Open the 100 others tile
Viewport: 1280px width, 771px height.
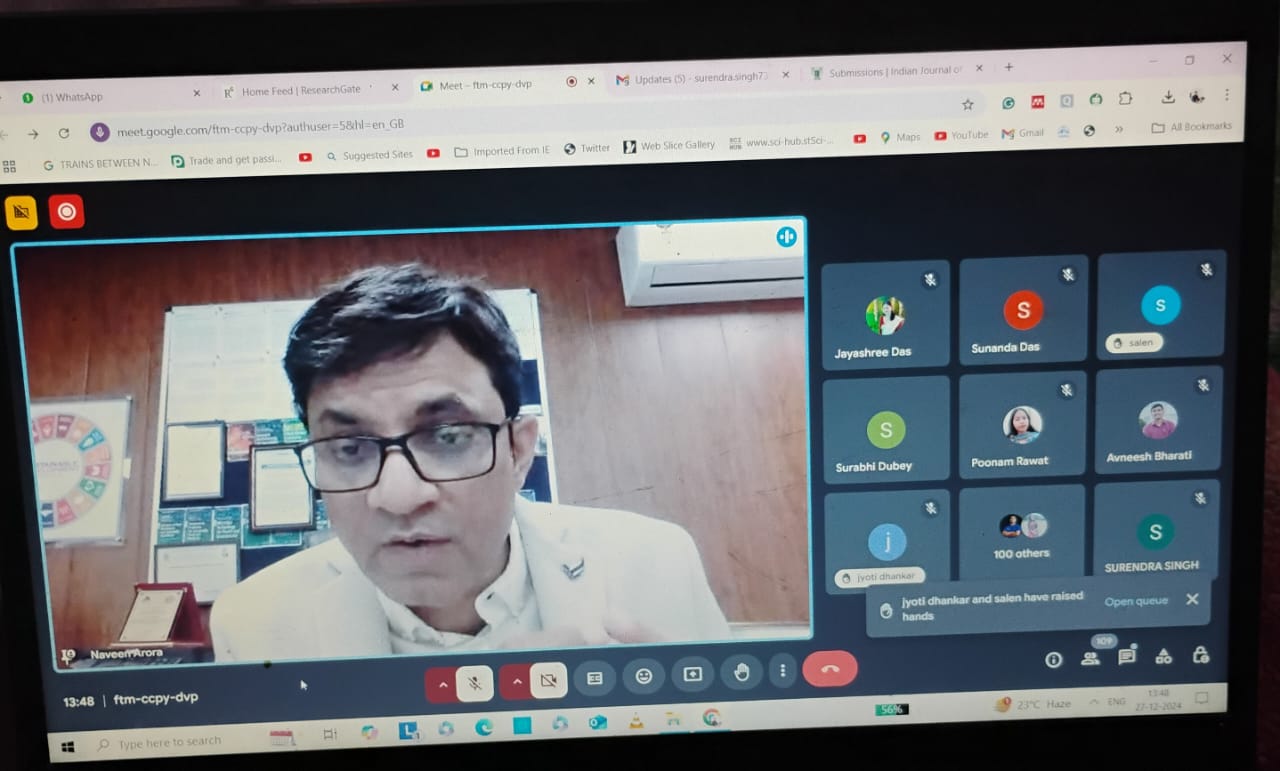(1022, 533)
